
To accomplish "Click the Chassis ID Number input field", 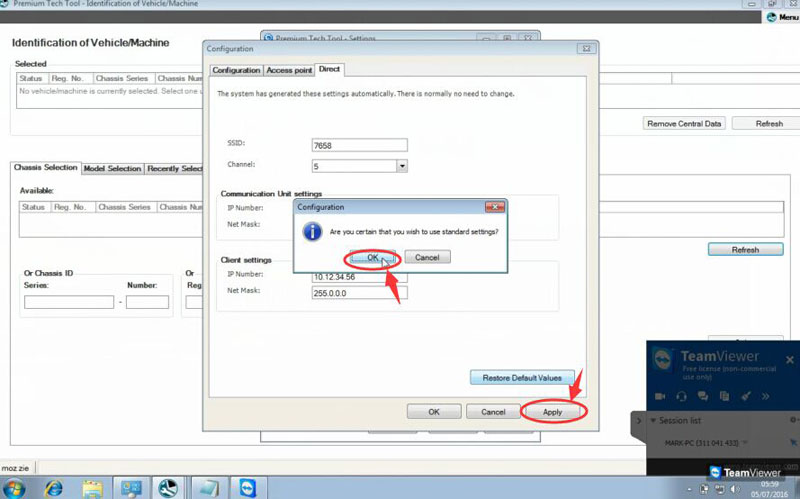I will tap(147, 302).
